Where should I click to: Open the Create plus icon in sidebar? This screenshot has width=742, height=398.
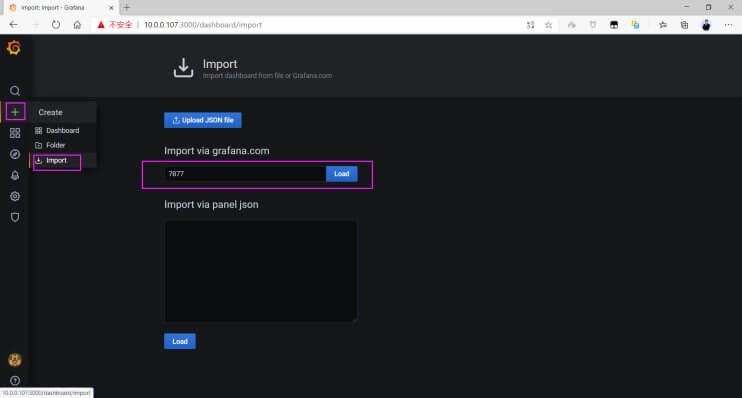coord(15,112)
